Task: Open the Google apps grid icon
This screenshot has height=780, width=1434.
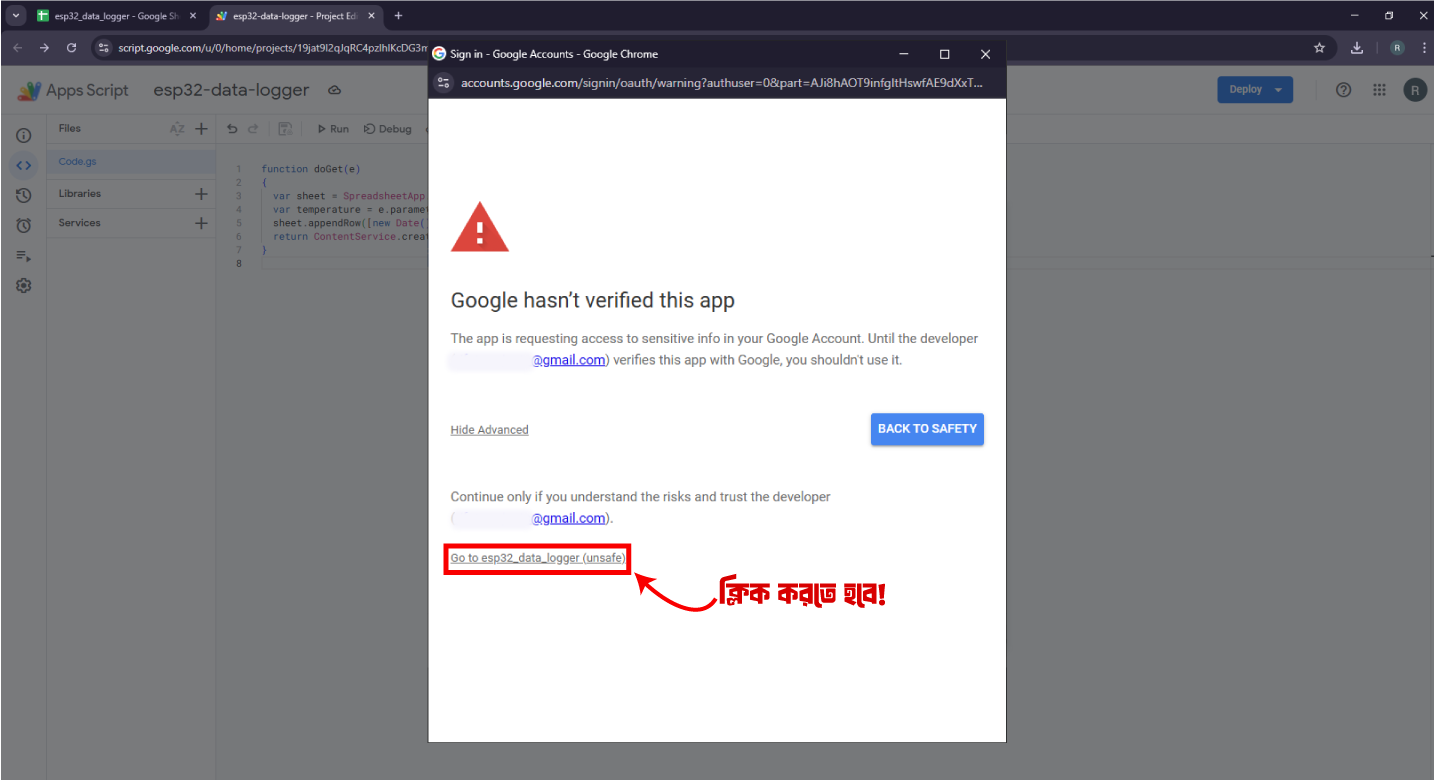Action: (1379, 90)
